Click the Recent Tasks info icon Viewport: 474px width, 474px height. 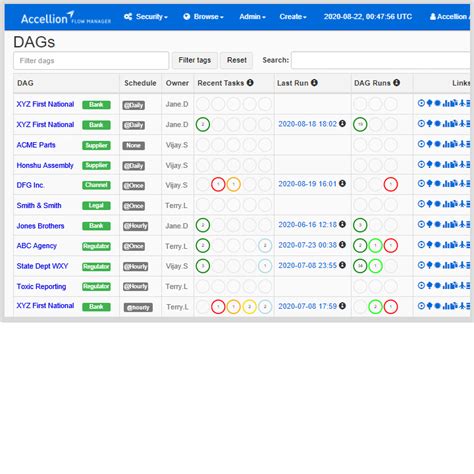(250, 83)
